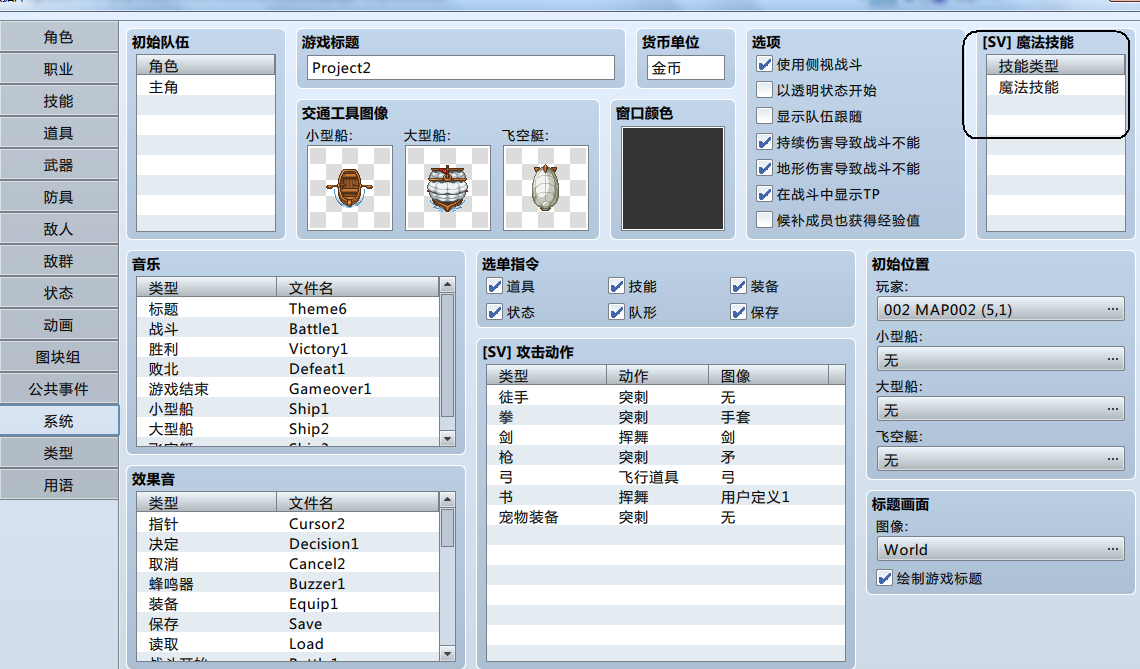
Task: Toggle 在战斗中显示TP checkbox
Action: [x=764, y=194]
